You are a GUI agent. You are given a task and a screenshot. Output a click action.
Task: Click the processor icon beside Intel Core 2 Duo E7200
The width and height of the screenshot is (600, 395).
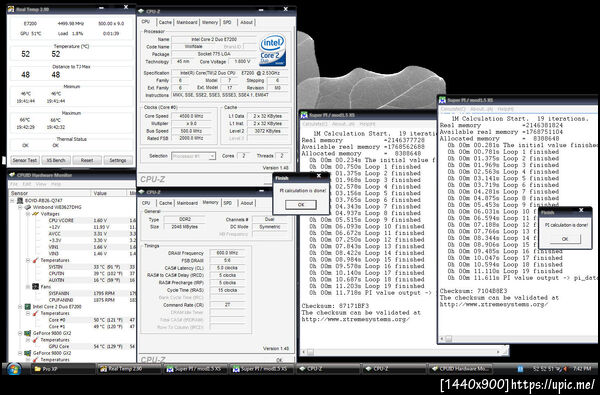[28, 307]
